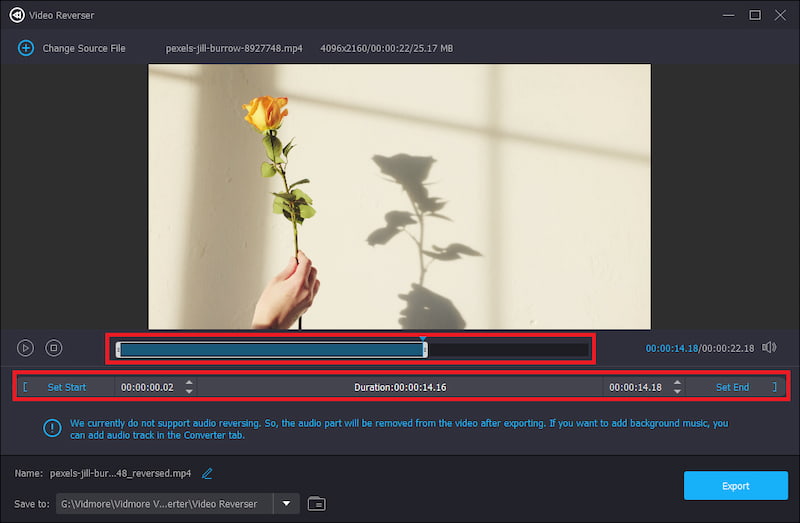800x523 pixels.
Task: Click the right trim handle on timeline
Action: pos(425,350)
